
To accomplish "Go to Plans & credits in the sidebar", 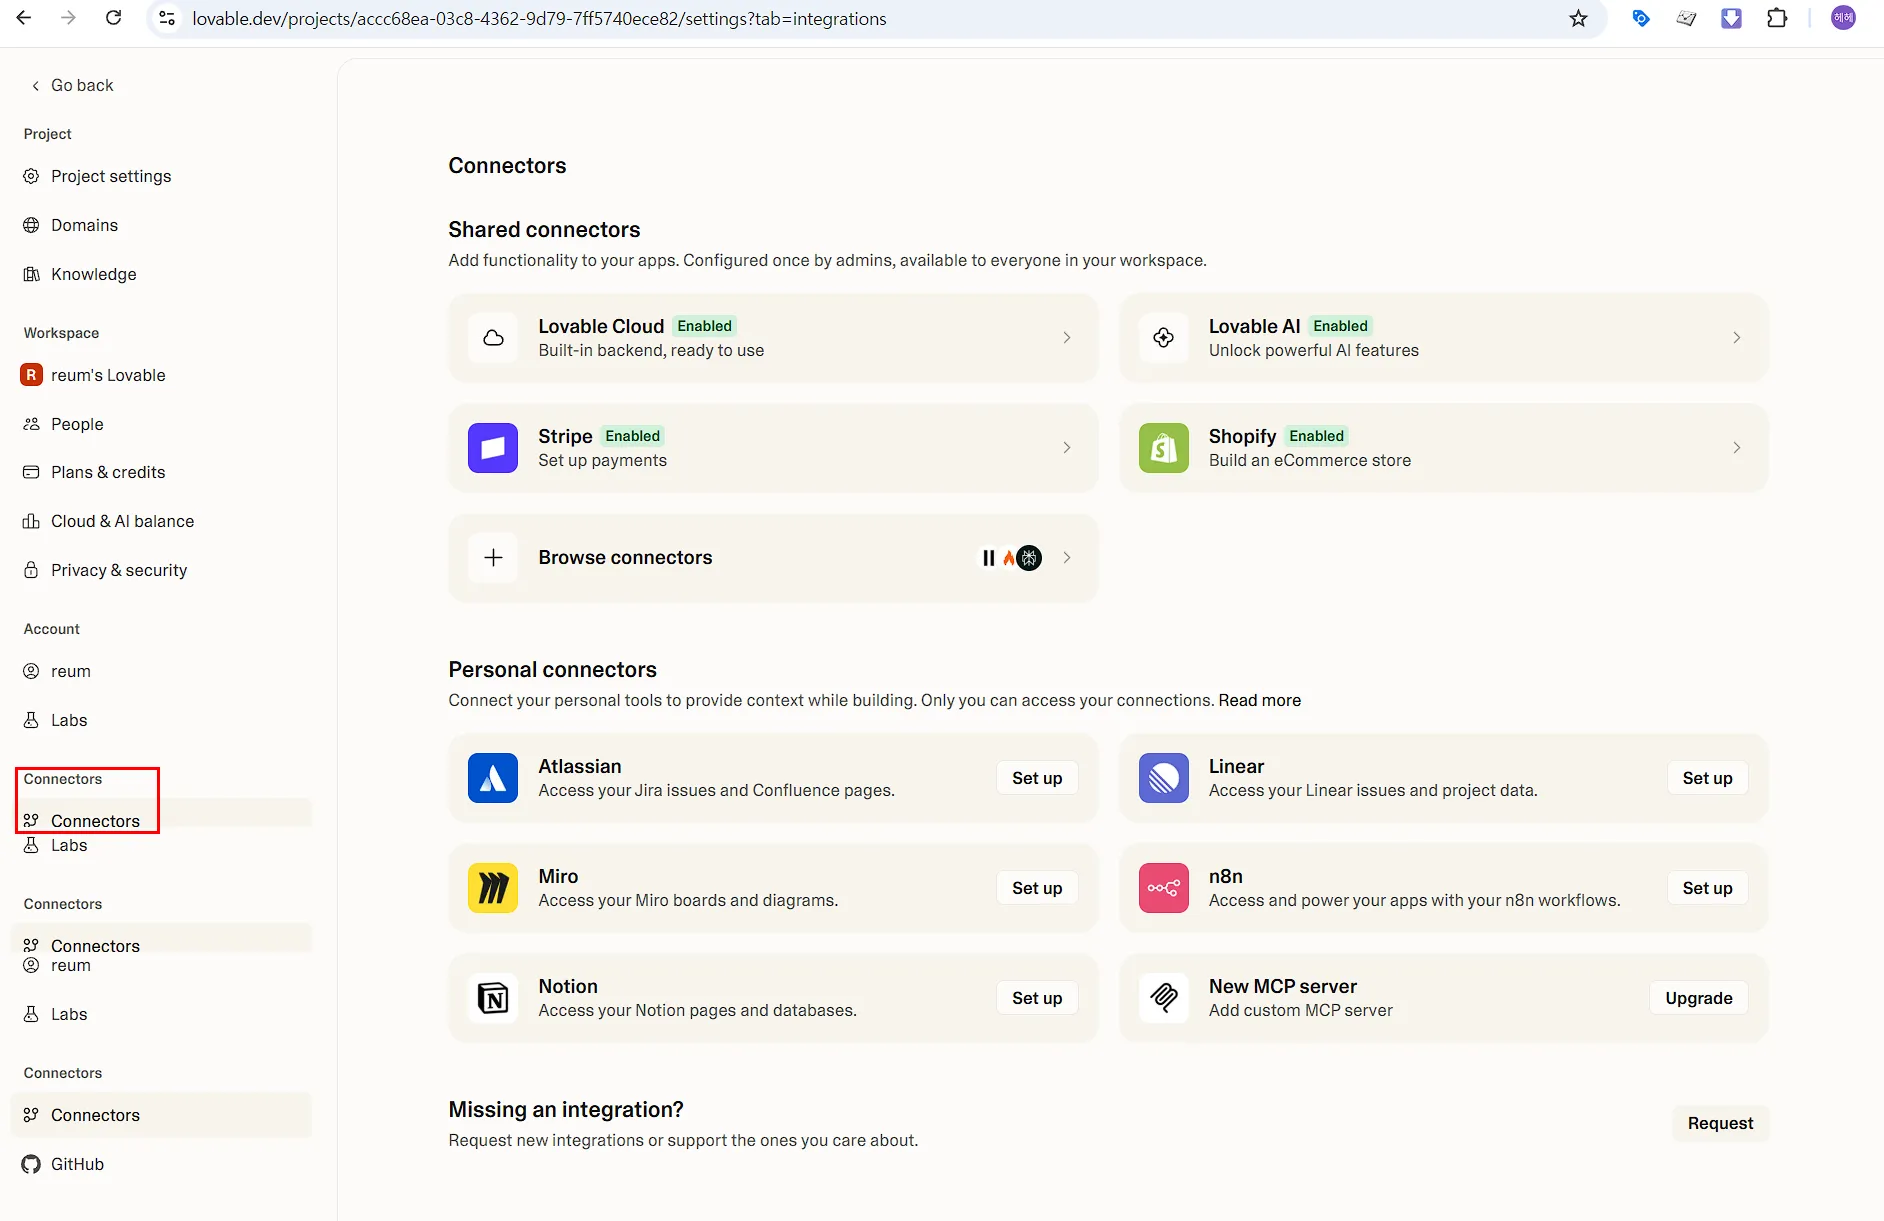I will point(108,472).
